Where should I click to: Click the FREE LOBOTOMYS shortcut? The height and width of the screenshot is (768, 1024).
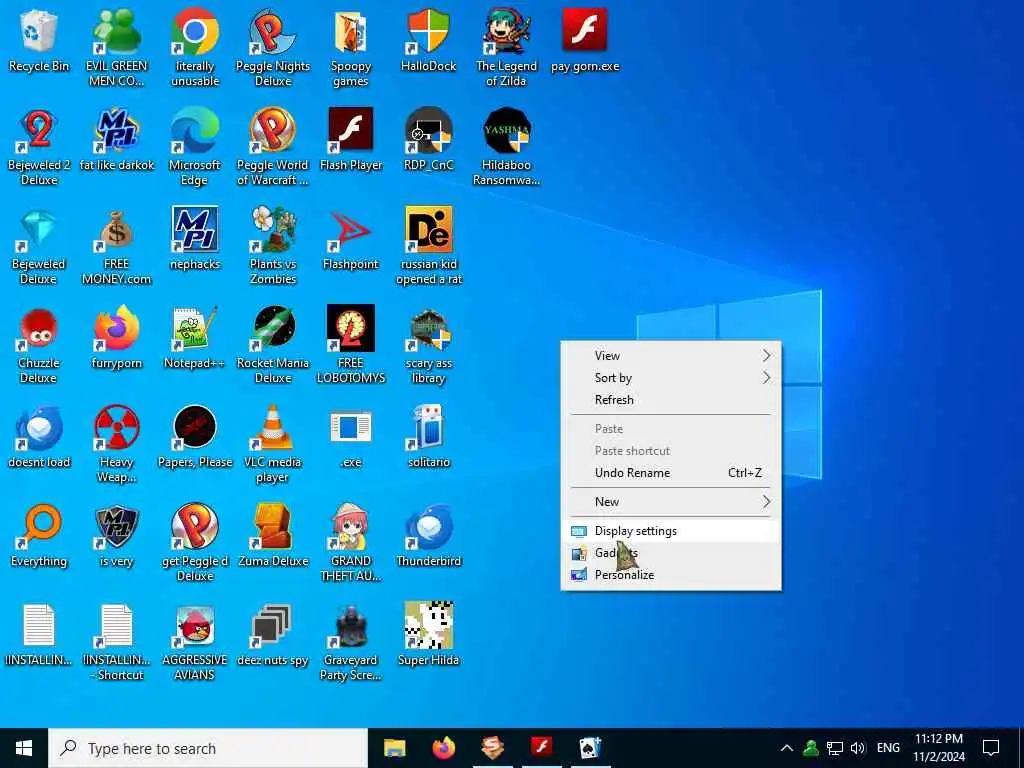tap(351, 345)
